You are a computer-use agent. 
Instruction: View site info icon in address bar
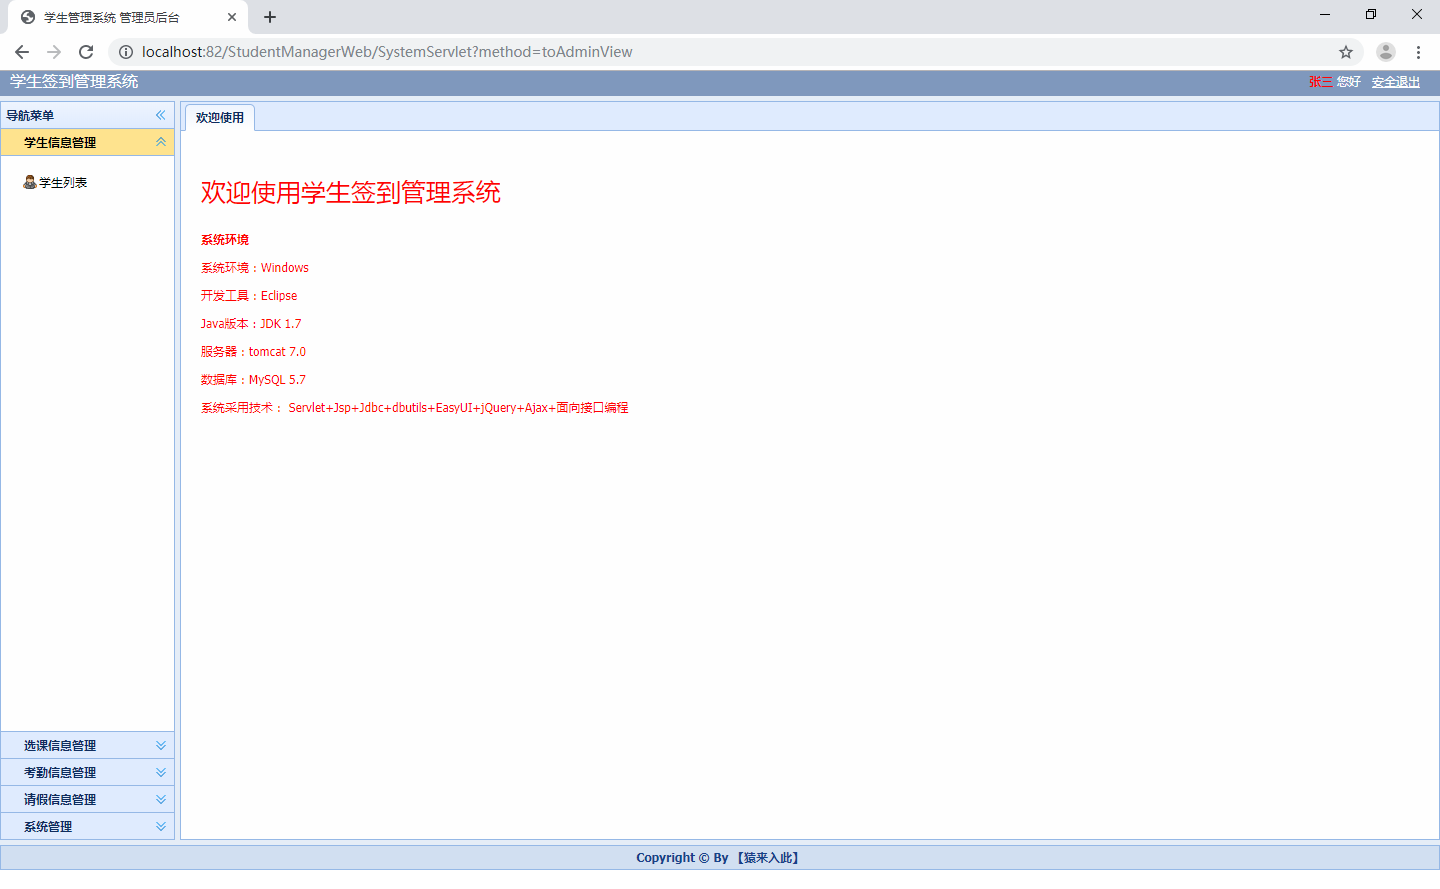tap(126, 52)
